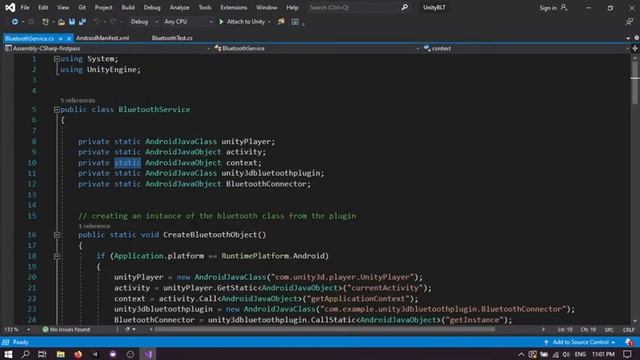This screenshot has height=360, width=640.
Task: Click the green Start play icon
Action: pos(221,22)
